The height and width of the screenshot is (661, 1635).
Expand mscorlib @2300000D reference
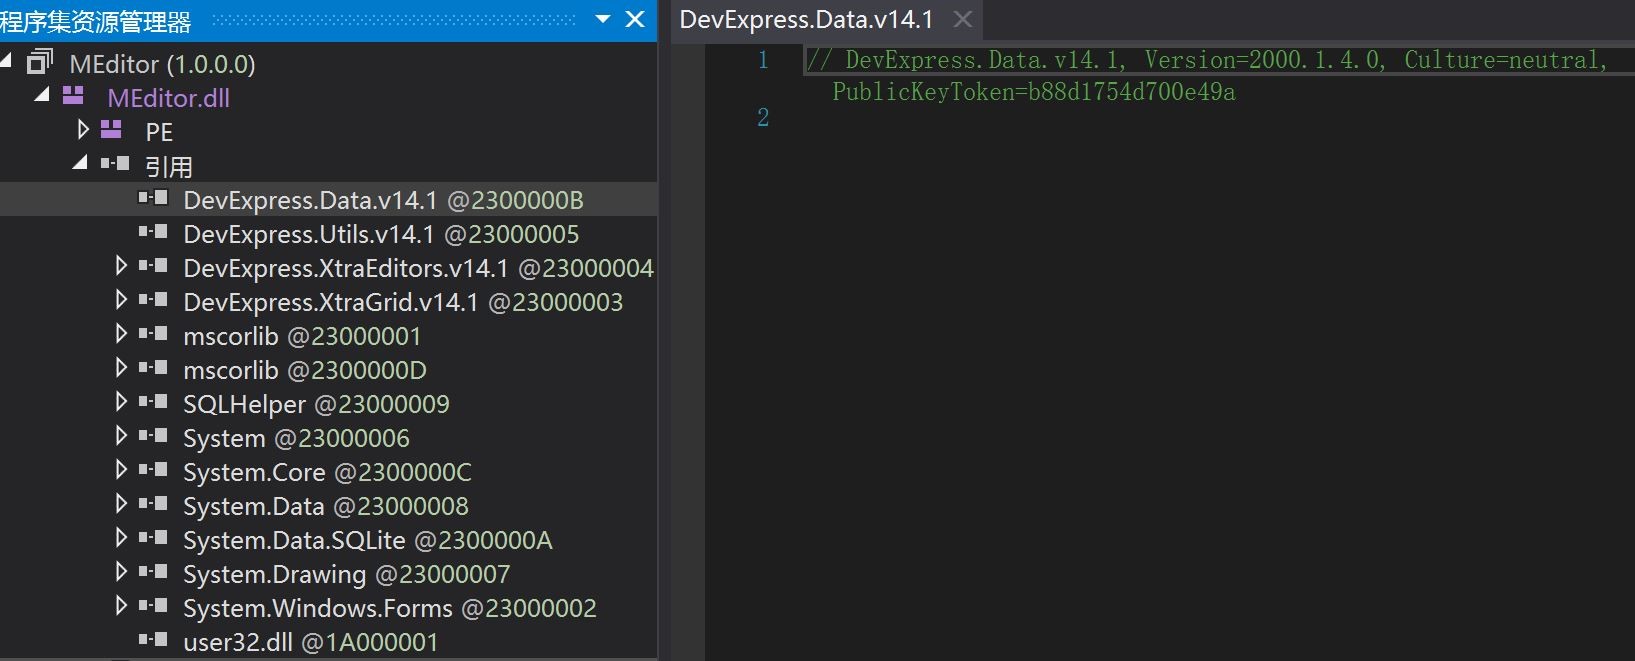(x=121, y=367)
